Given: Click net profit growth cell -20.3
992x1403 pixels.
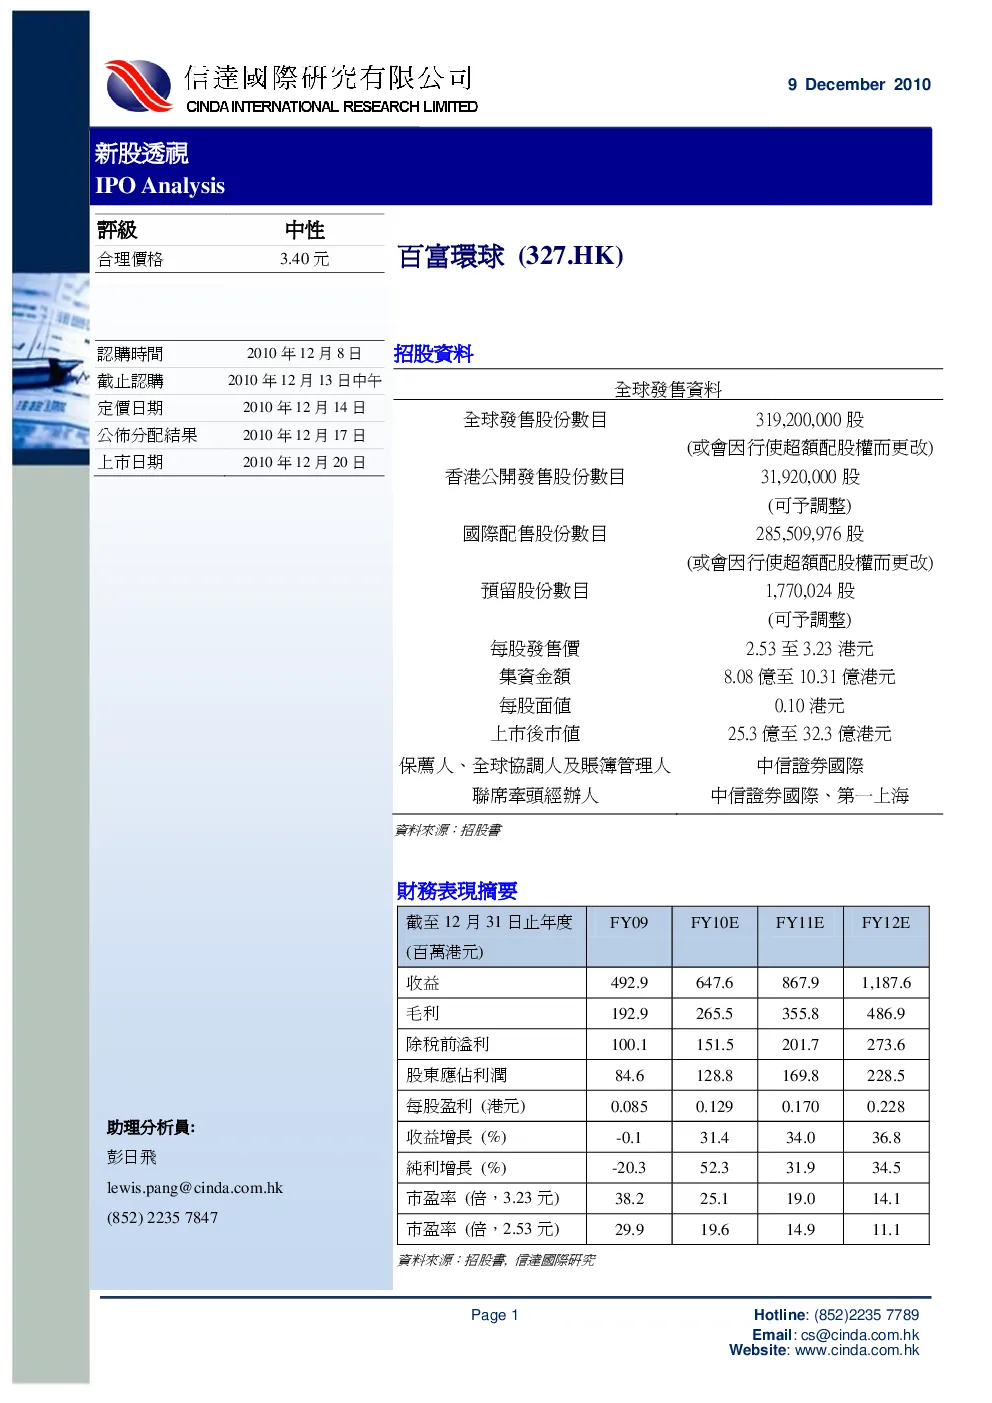Looking at the screenshot, I should click(x=629, y=1168).
